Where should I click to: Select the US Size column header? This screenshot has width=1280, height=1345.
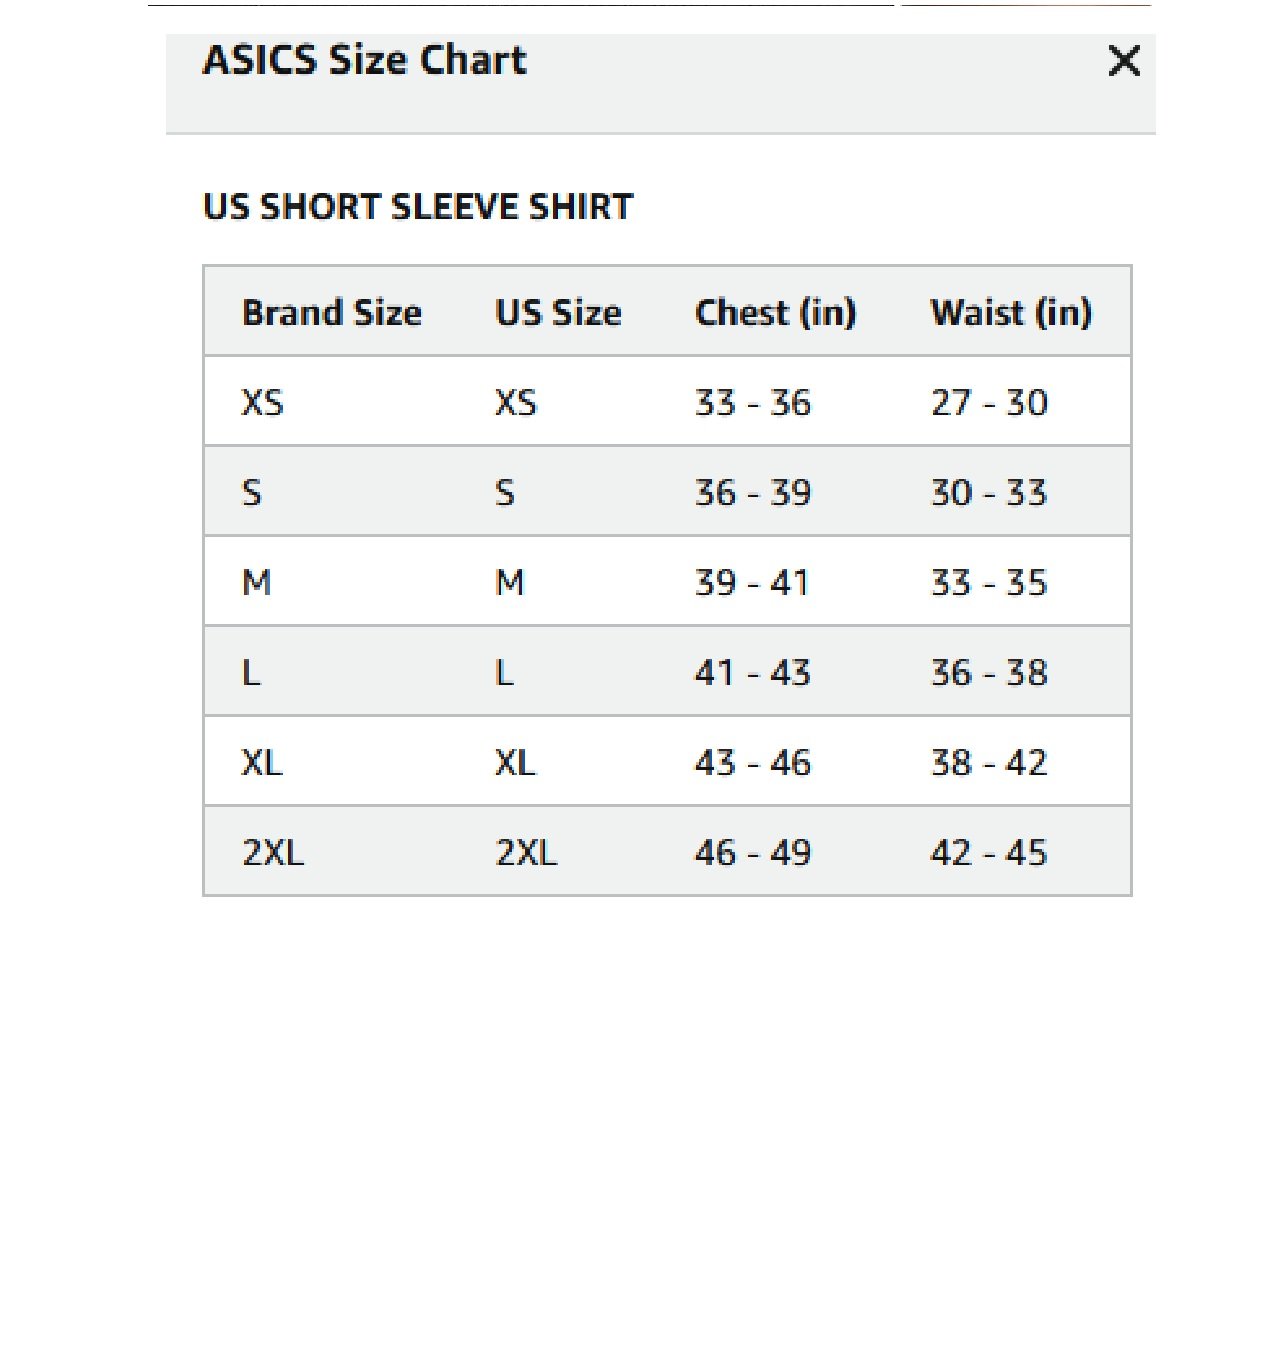coord(558,312)
